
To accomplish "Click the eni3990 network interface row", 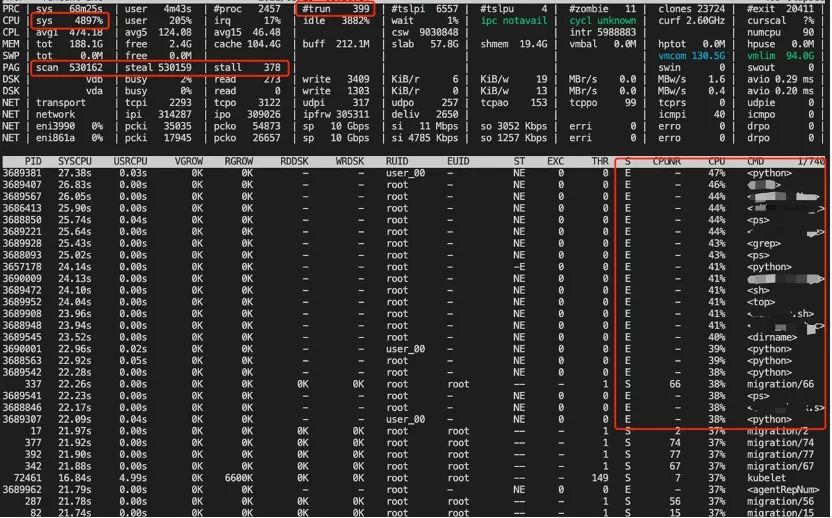I will (x=414, y=126).
